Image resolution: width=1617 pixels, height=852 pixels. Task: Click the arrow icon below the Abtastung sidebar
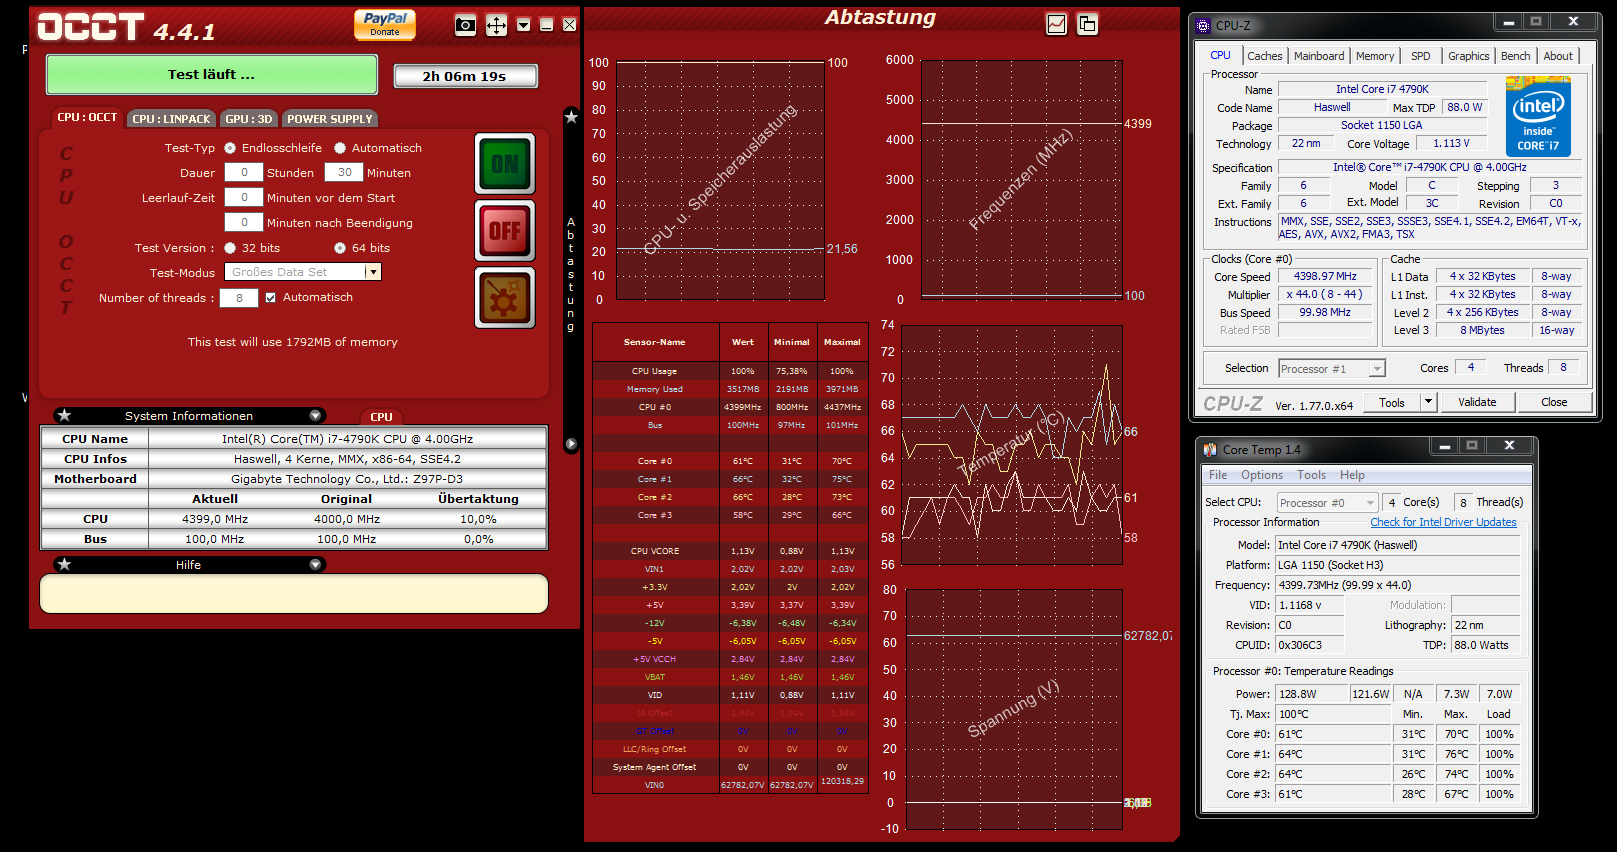tap(571, 443)
